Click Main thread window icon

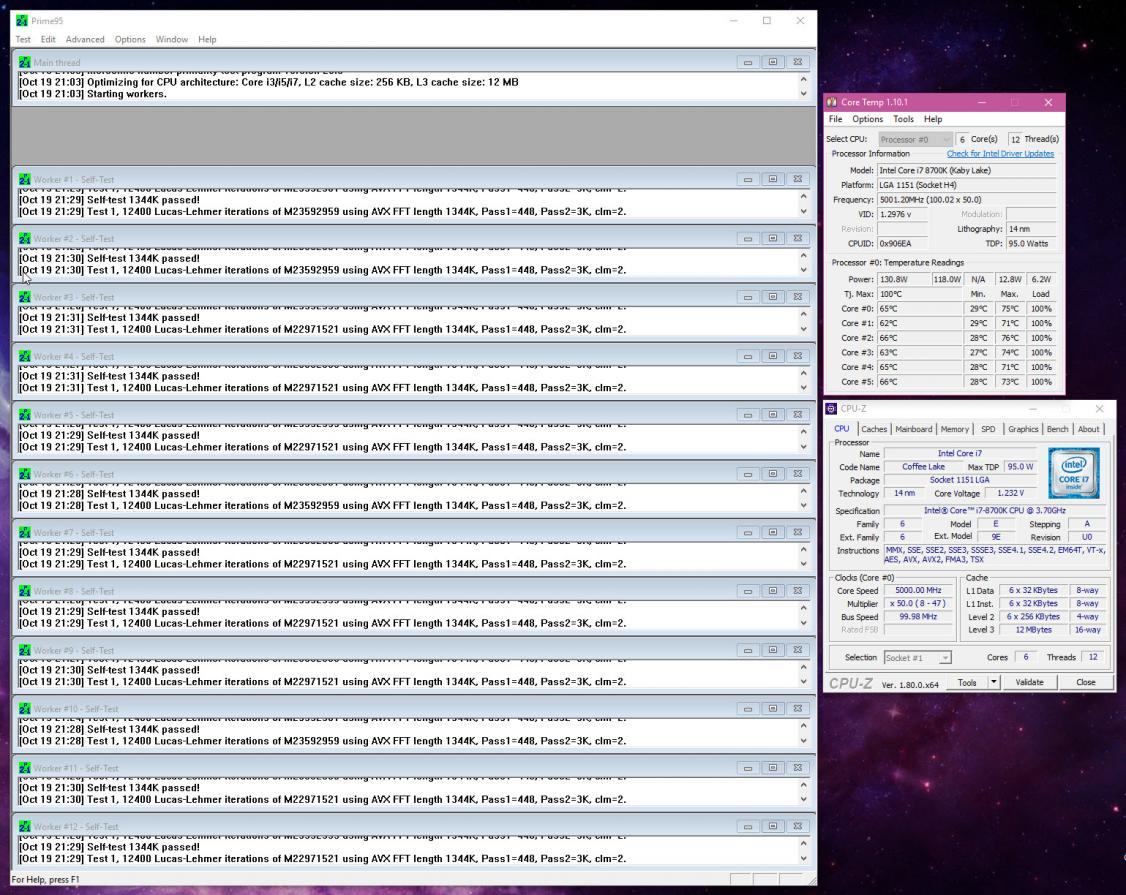pyautogui.click(x=25, y=62)
